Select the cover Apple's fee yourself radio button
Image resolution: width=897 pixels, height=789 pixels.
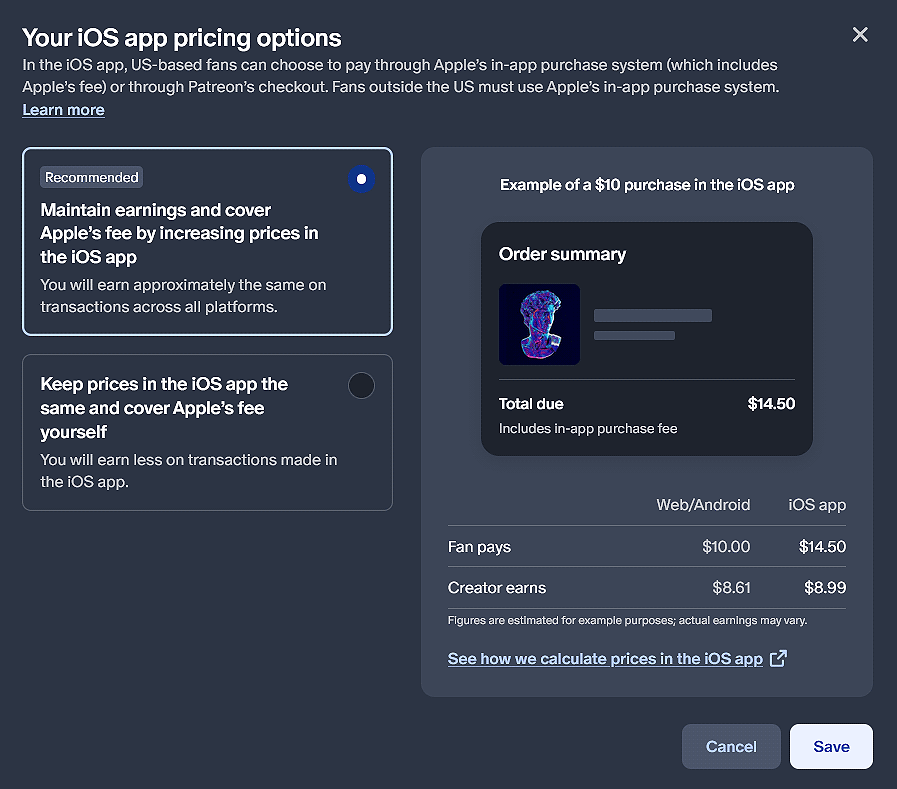[362, 386]
